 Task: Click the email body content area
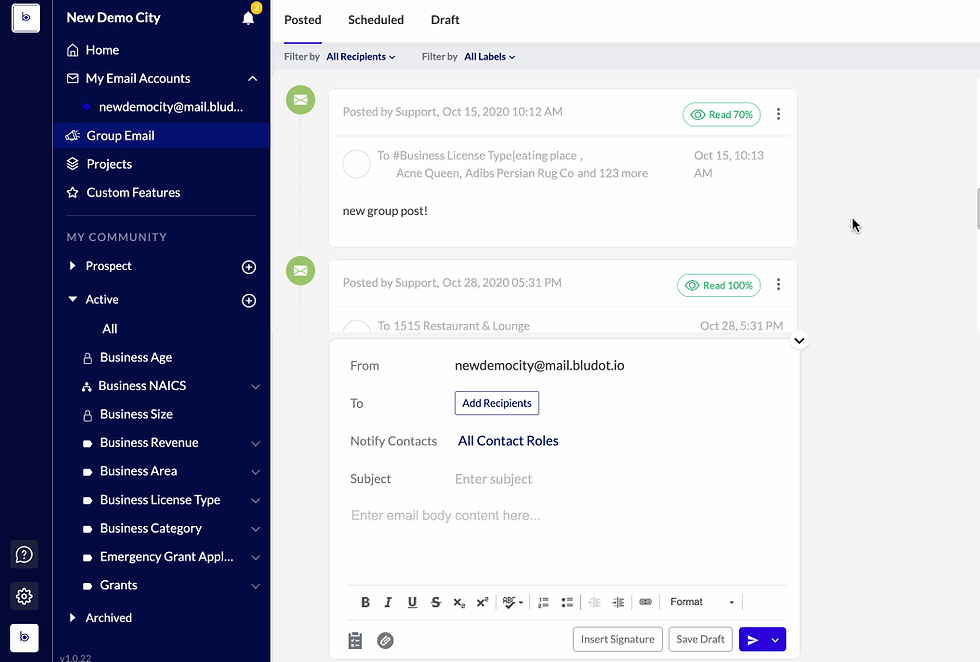click(566, 541)
